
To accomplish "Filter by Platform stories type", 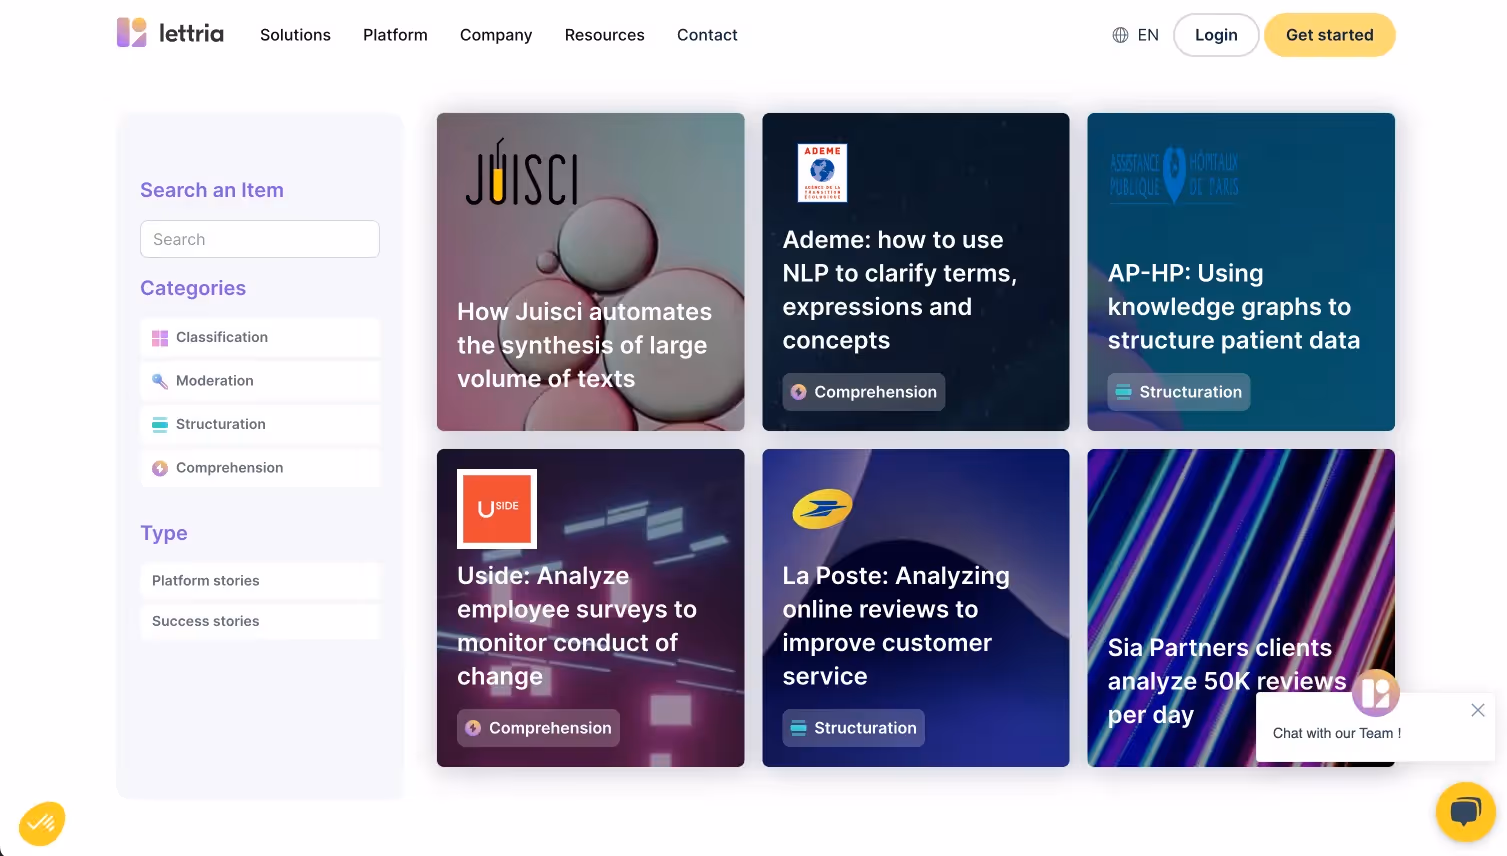I will (x=260, y=581).
